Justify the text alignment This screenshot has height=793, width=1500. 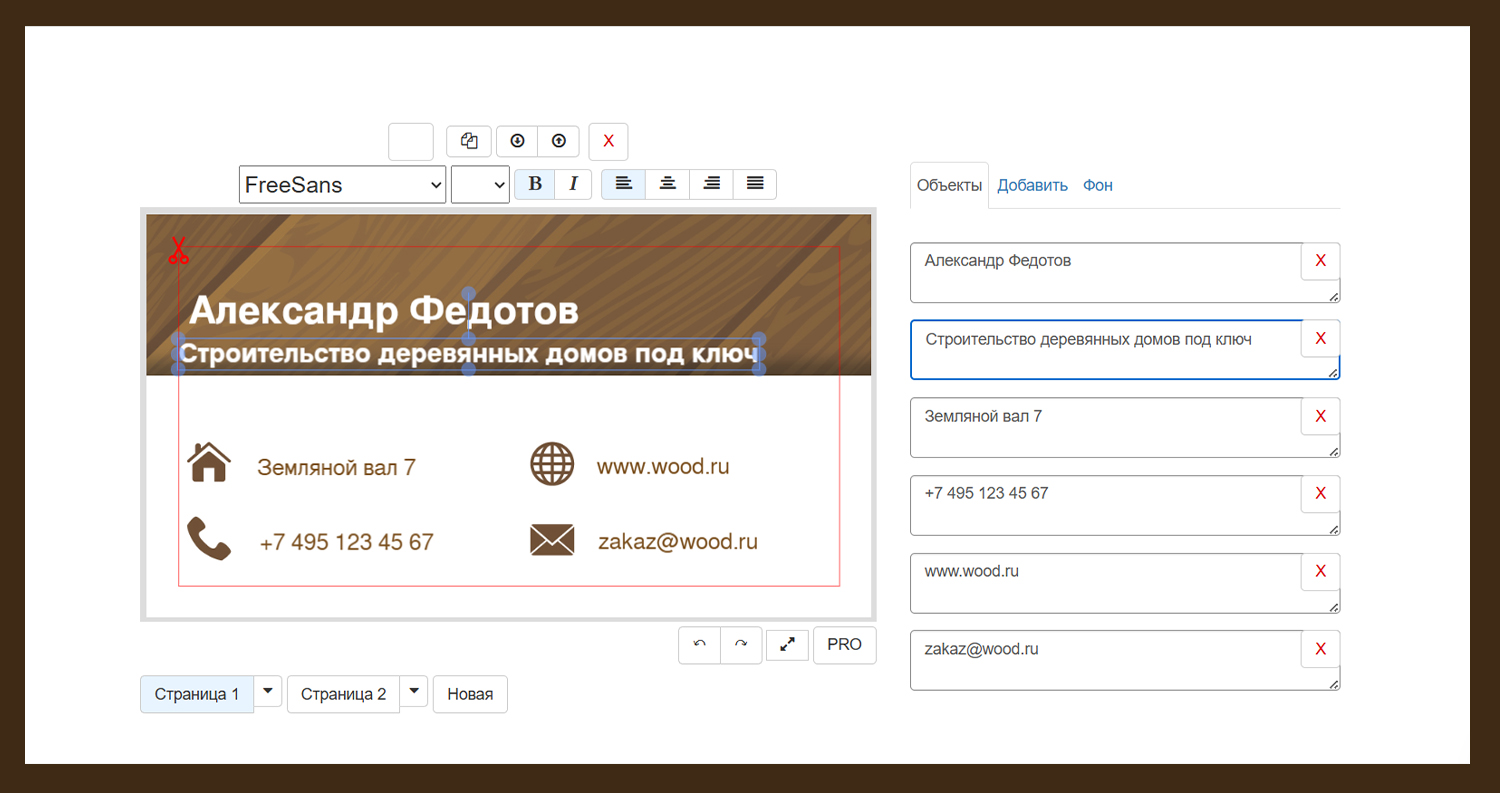(755, 184)
